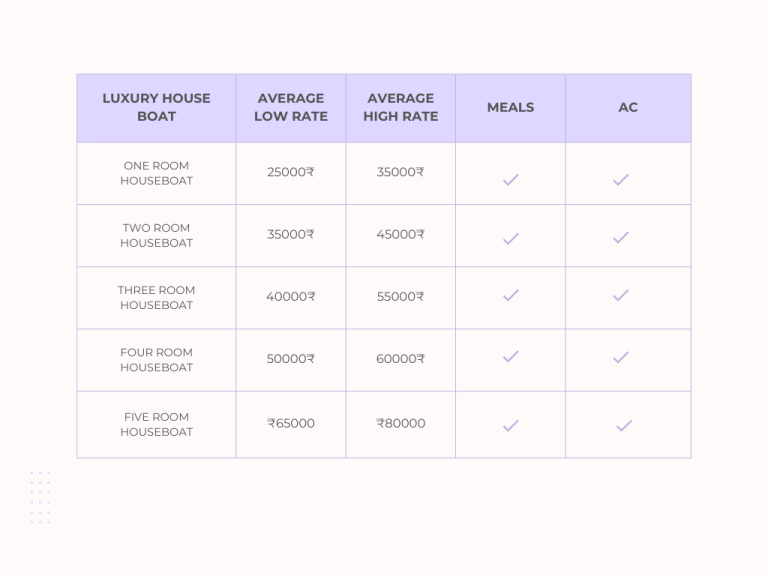768x576 pixels.
Task: Select the One Room Houseboat row label
Action: (x=156, y=173)
